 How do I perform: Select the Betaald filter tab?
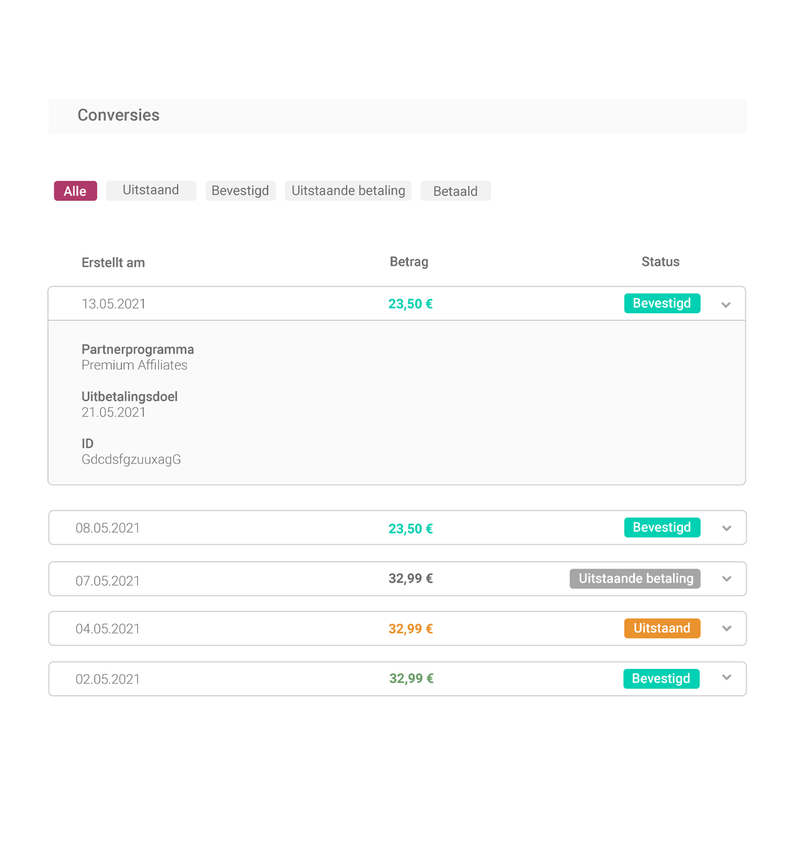tap(455, 191)
